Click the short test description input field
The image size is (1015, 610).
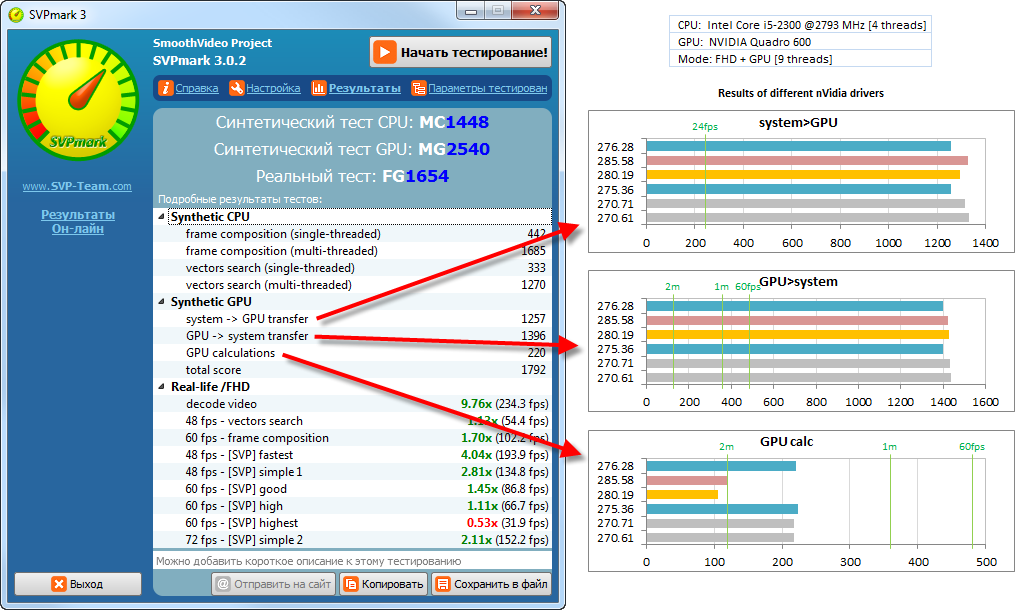tap(351, 560)
